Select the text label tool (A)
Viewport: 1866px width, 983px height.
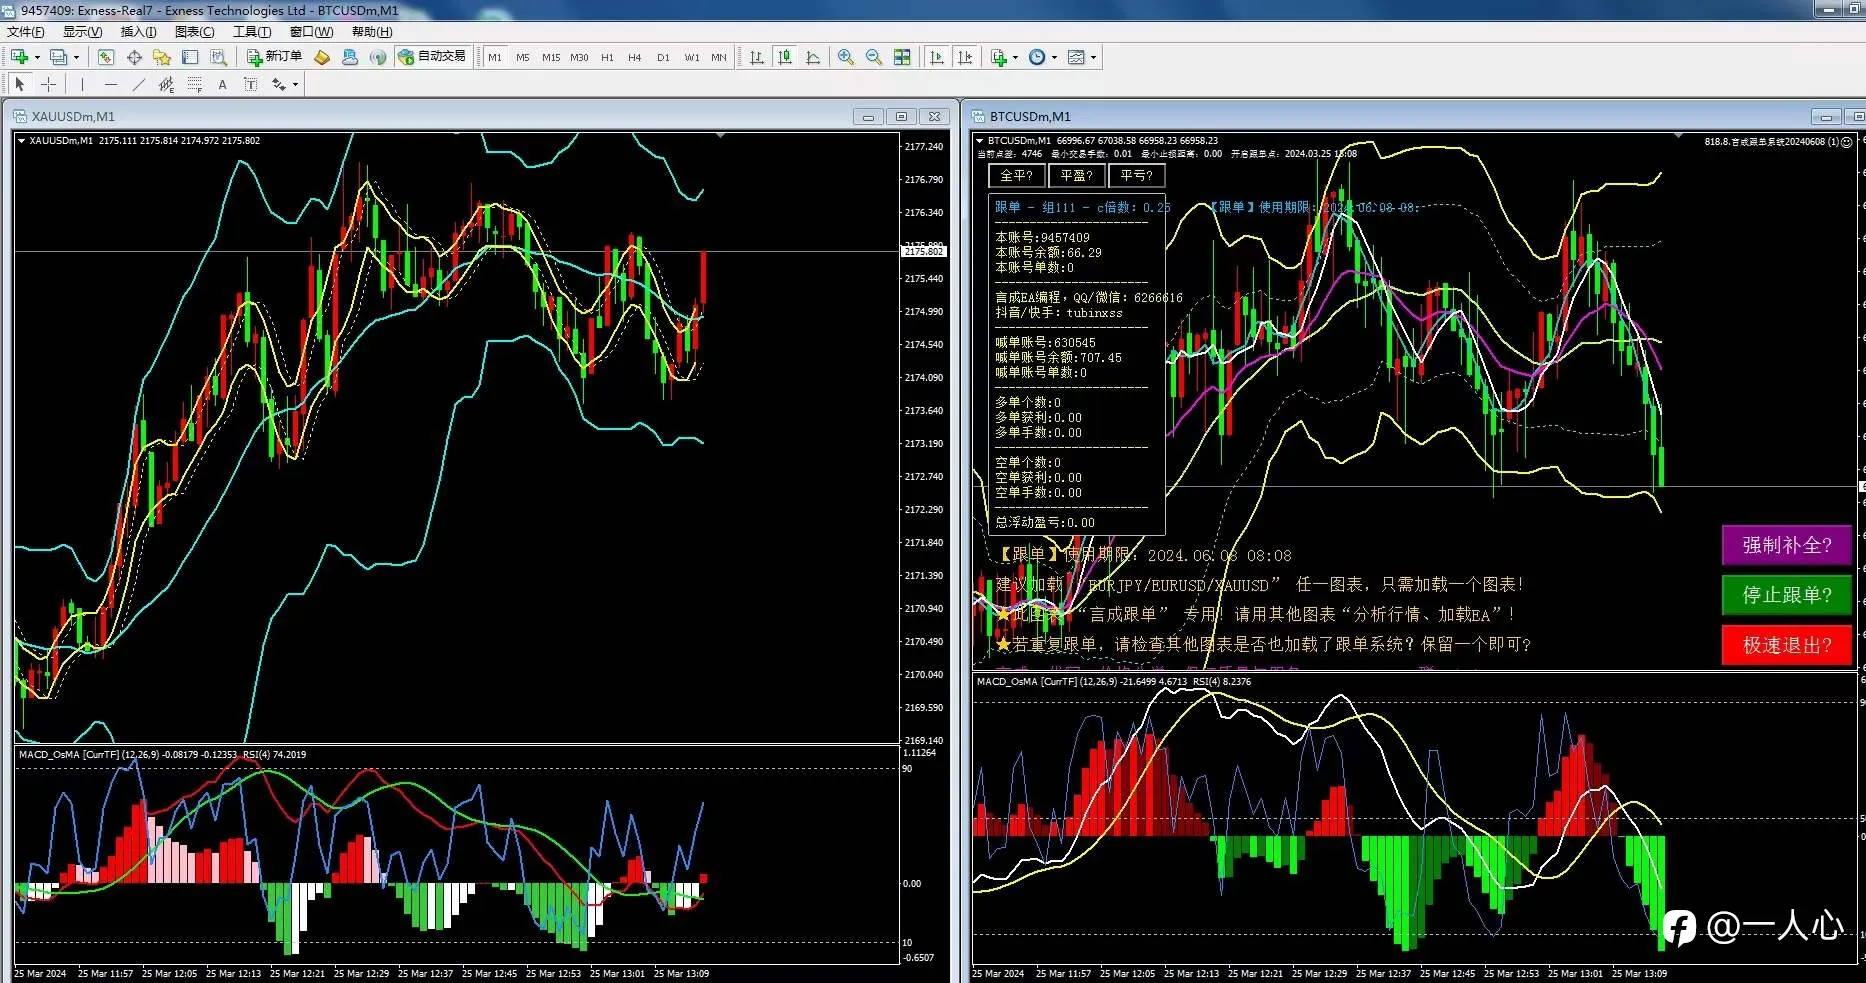pyautogui.click(x=222, y=84)
